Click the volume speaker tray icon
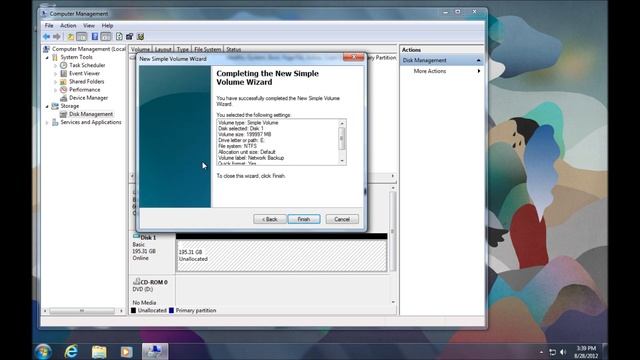The height and width of the screenshot is (360, 640). [x=563, y=352]
